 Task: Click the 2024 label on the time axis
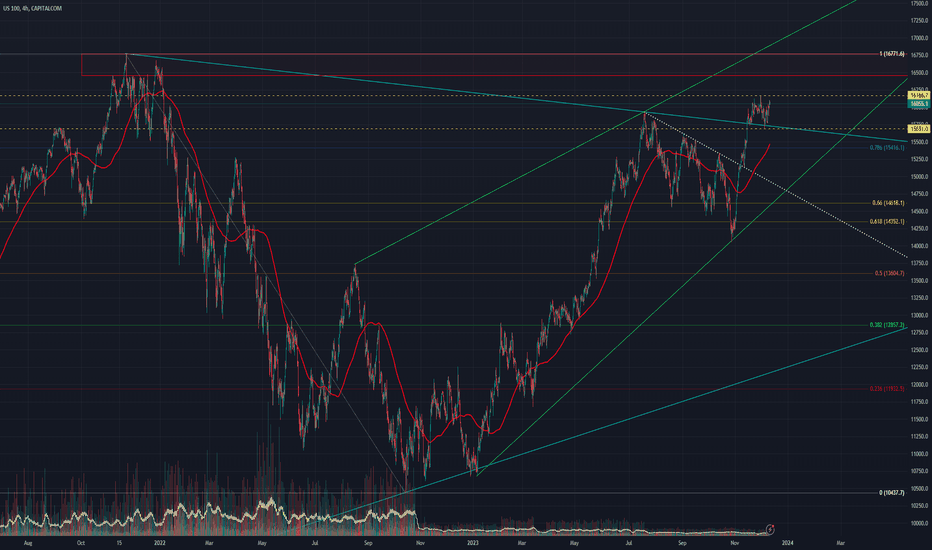pos(788,543)
